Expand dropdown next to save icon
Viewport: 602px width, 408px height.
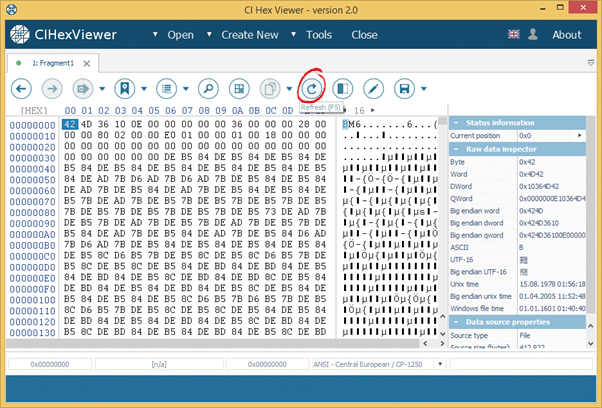pyautogui.click(x=424, y=89)
